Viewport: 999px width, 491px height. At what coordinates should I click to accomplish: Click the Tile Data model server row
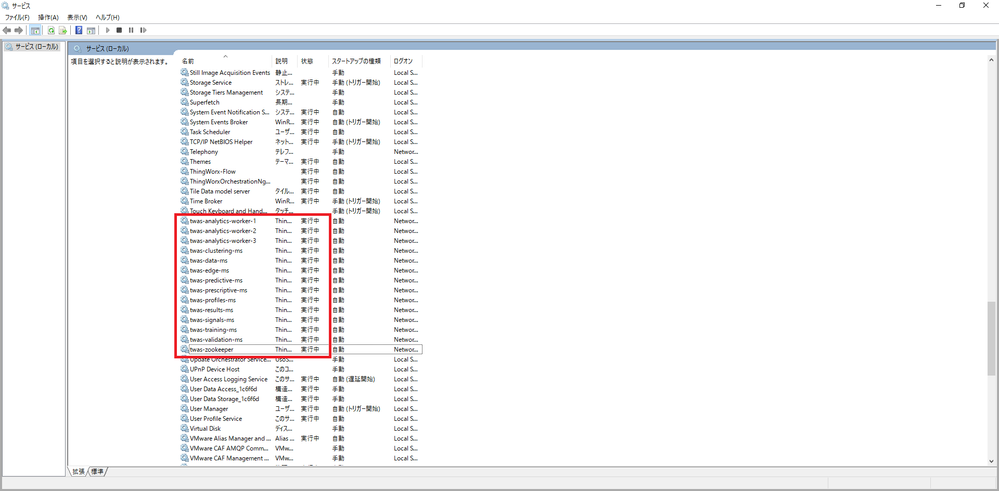[301, 191]
